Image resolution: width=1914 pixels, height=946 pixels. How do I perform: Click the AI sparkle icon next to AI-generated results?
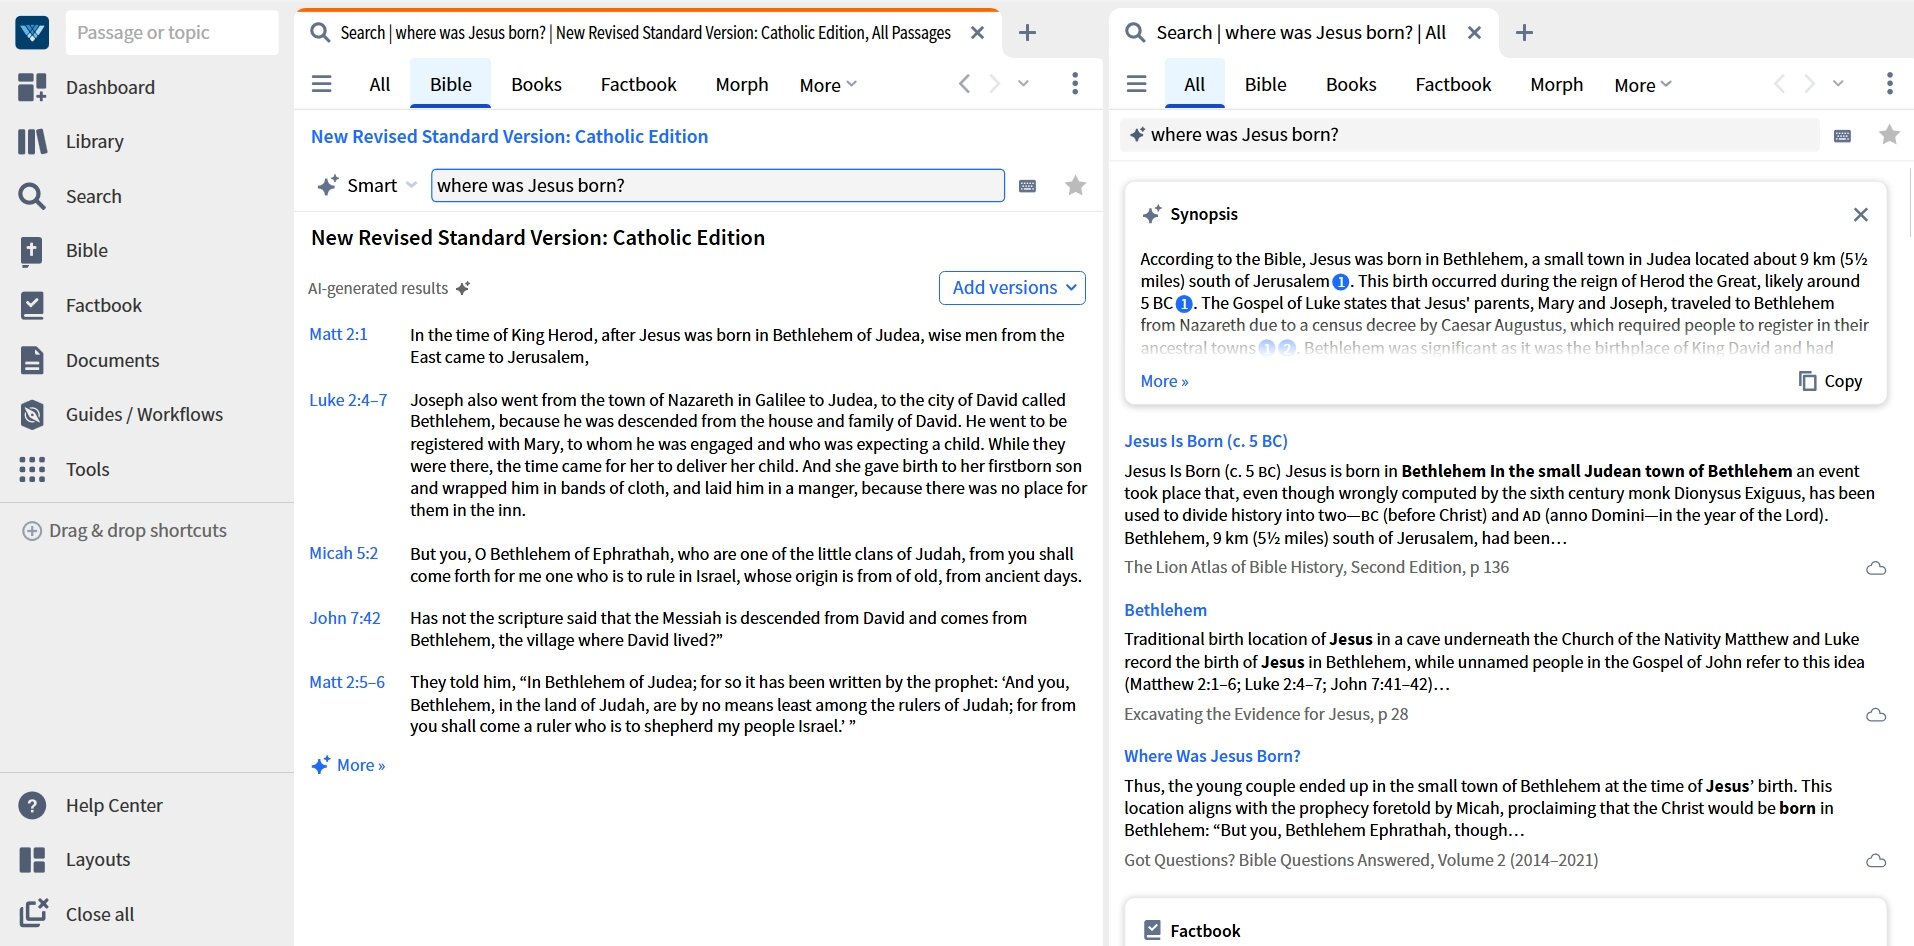click(x=462, y=288)
